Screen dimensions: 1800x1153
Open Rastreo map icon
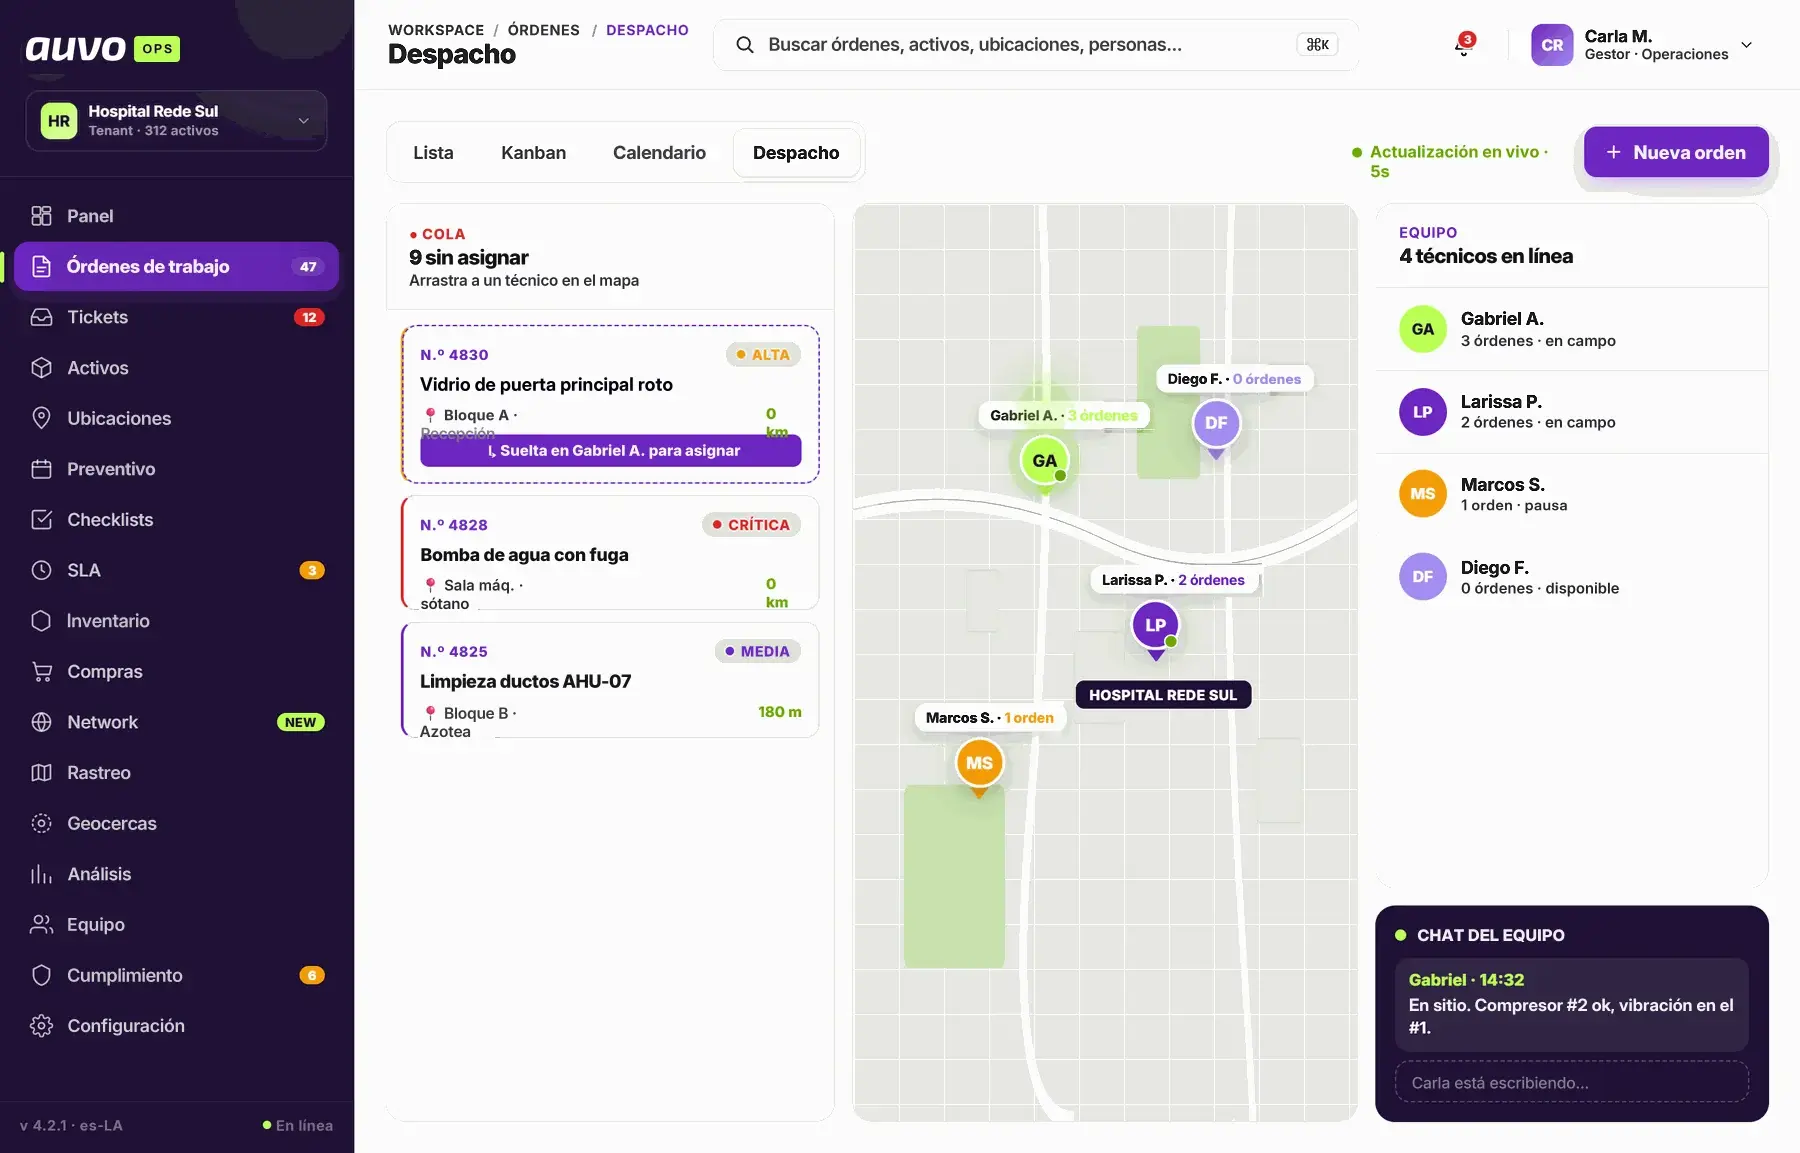41,773
